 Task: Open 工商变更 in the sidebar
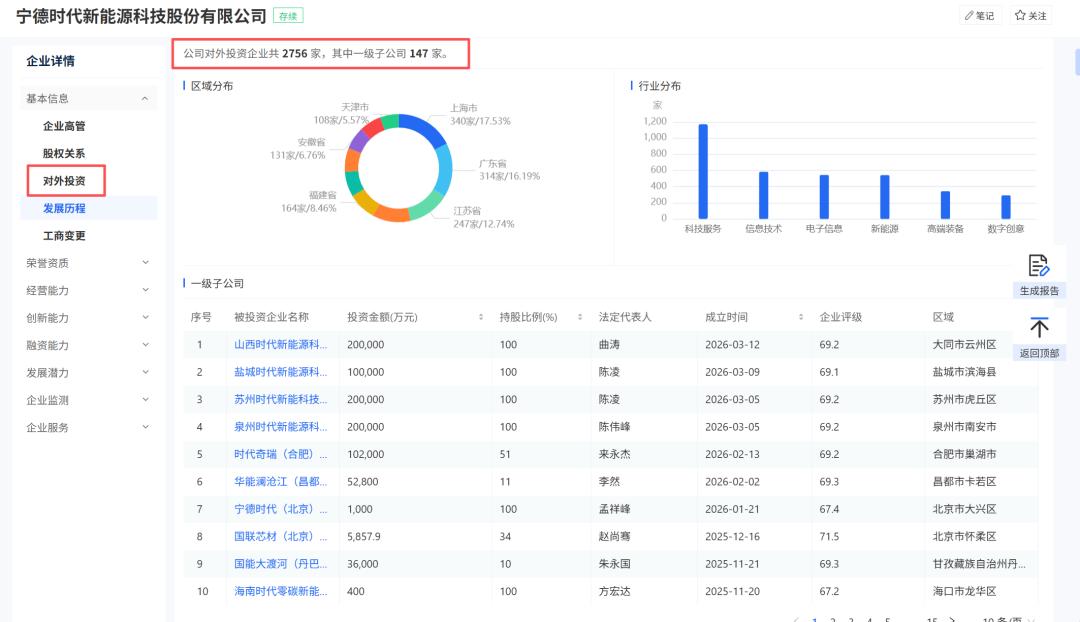[x=64, y=236]
